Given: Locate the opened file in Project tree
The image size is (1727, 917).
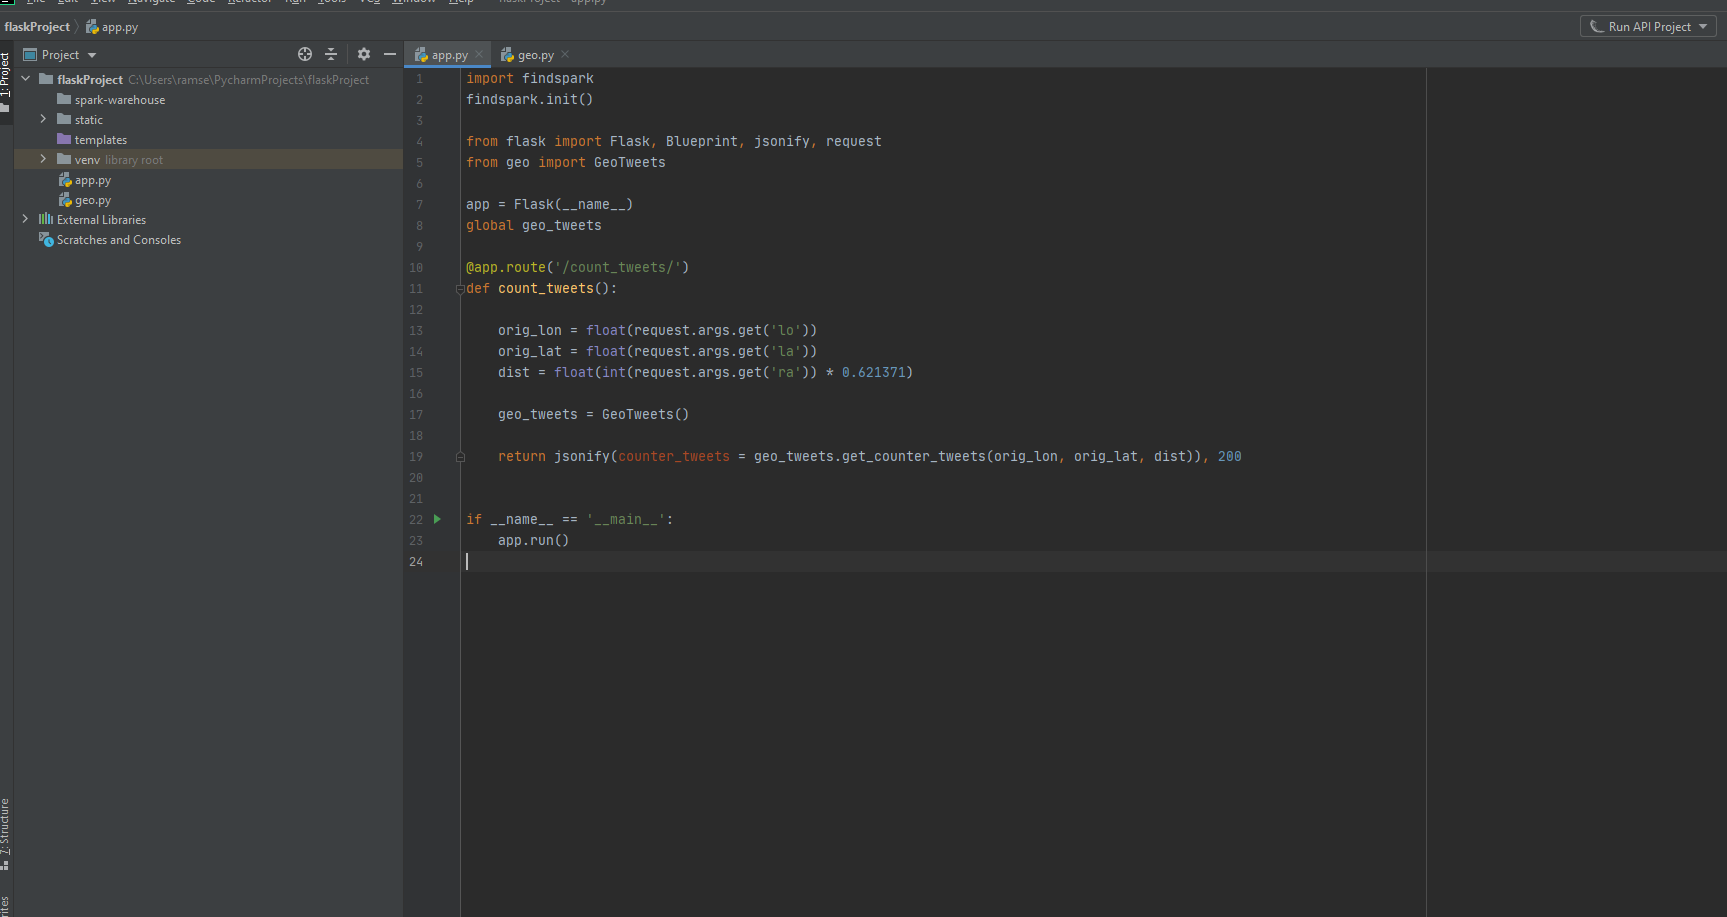Looking at the screenshot, I should 305,54.
